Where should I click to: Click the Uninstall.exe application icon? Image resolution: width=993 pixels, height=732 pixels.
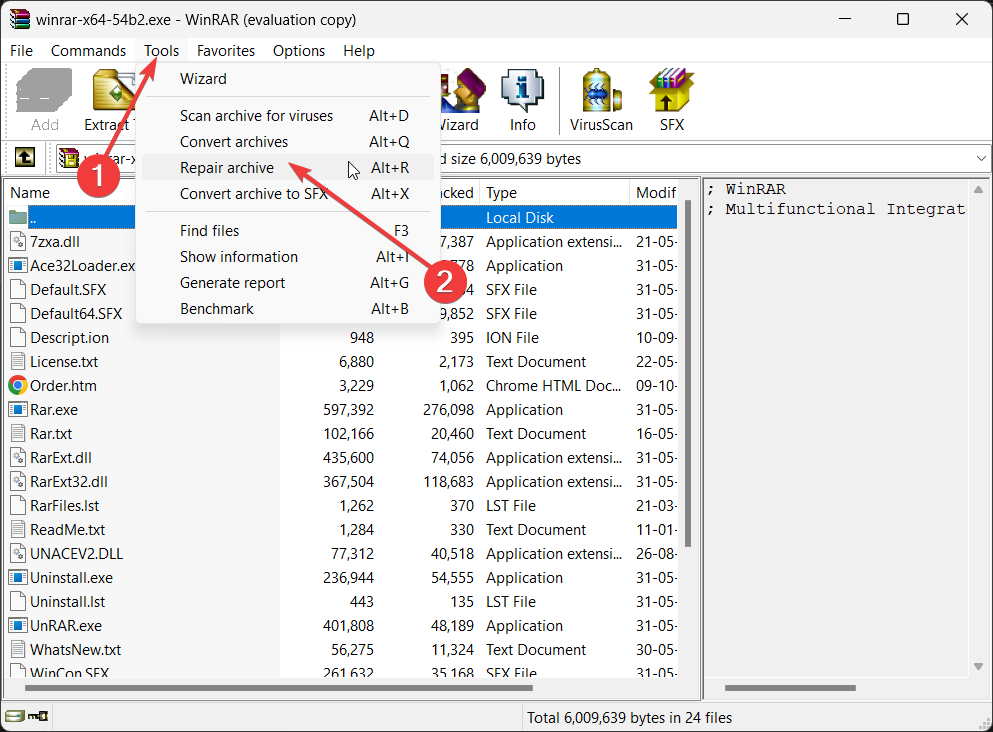click(18, 577)
